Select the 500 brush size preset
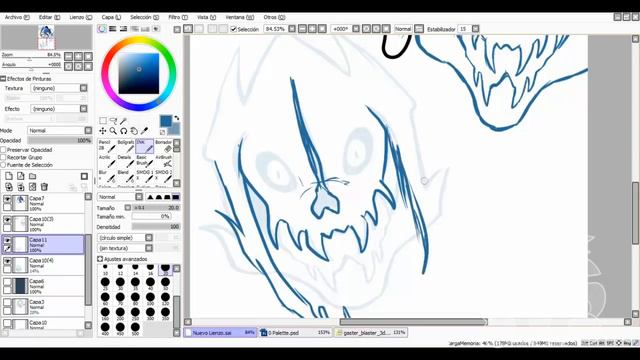The image size is (640, 360). 135,328
